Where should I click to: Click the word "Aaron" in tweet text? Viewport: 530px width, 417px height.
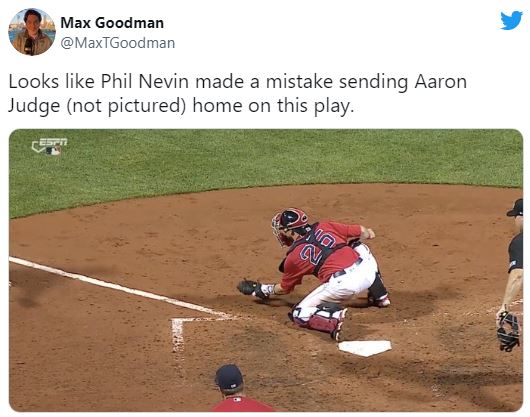(x=440, y=82)
